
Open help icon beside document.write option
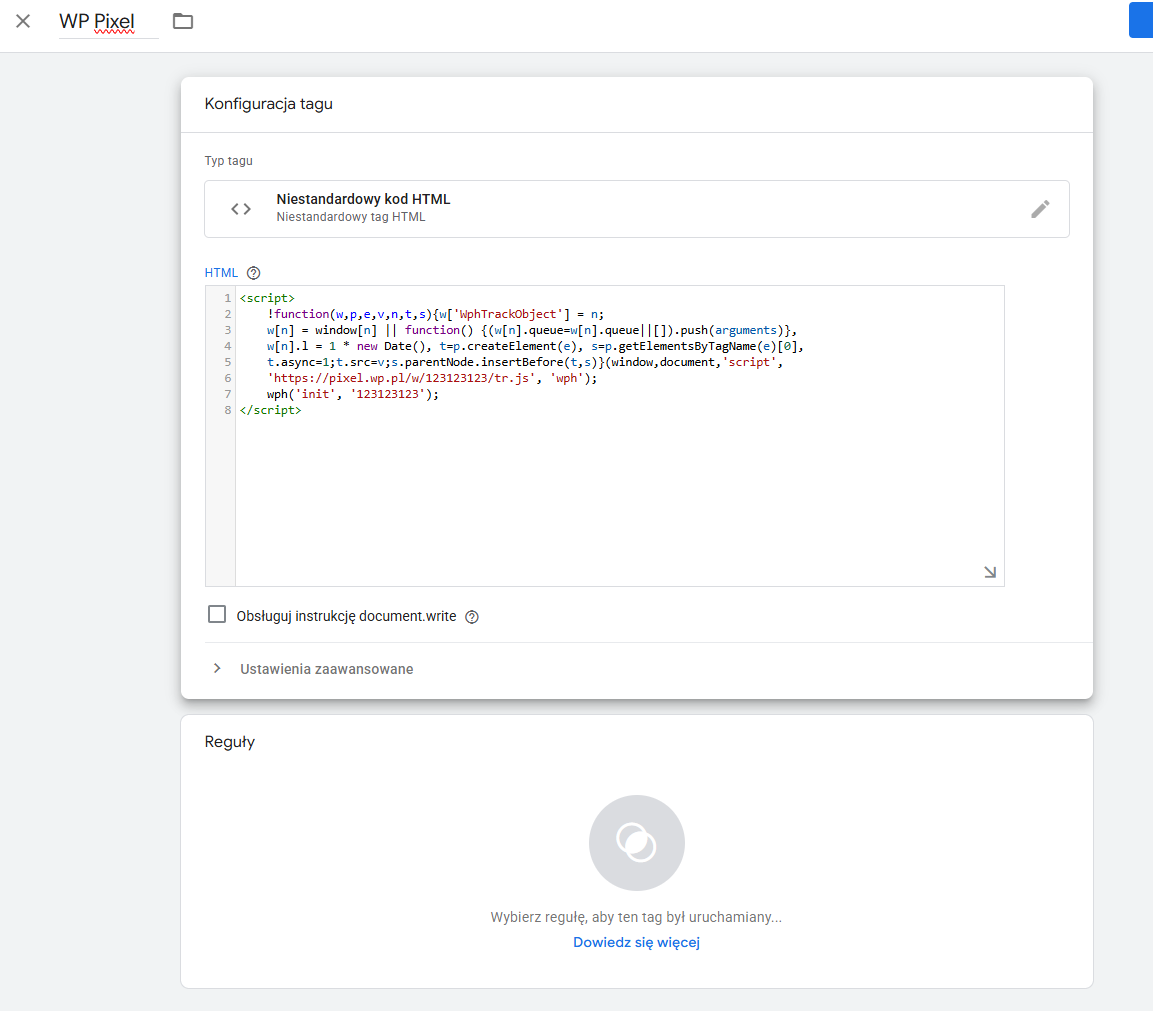tap(472, 617)
